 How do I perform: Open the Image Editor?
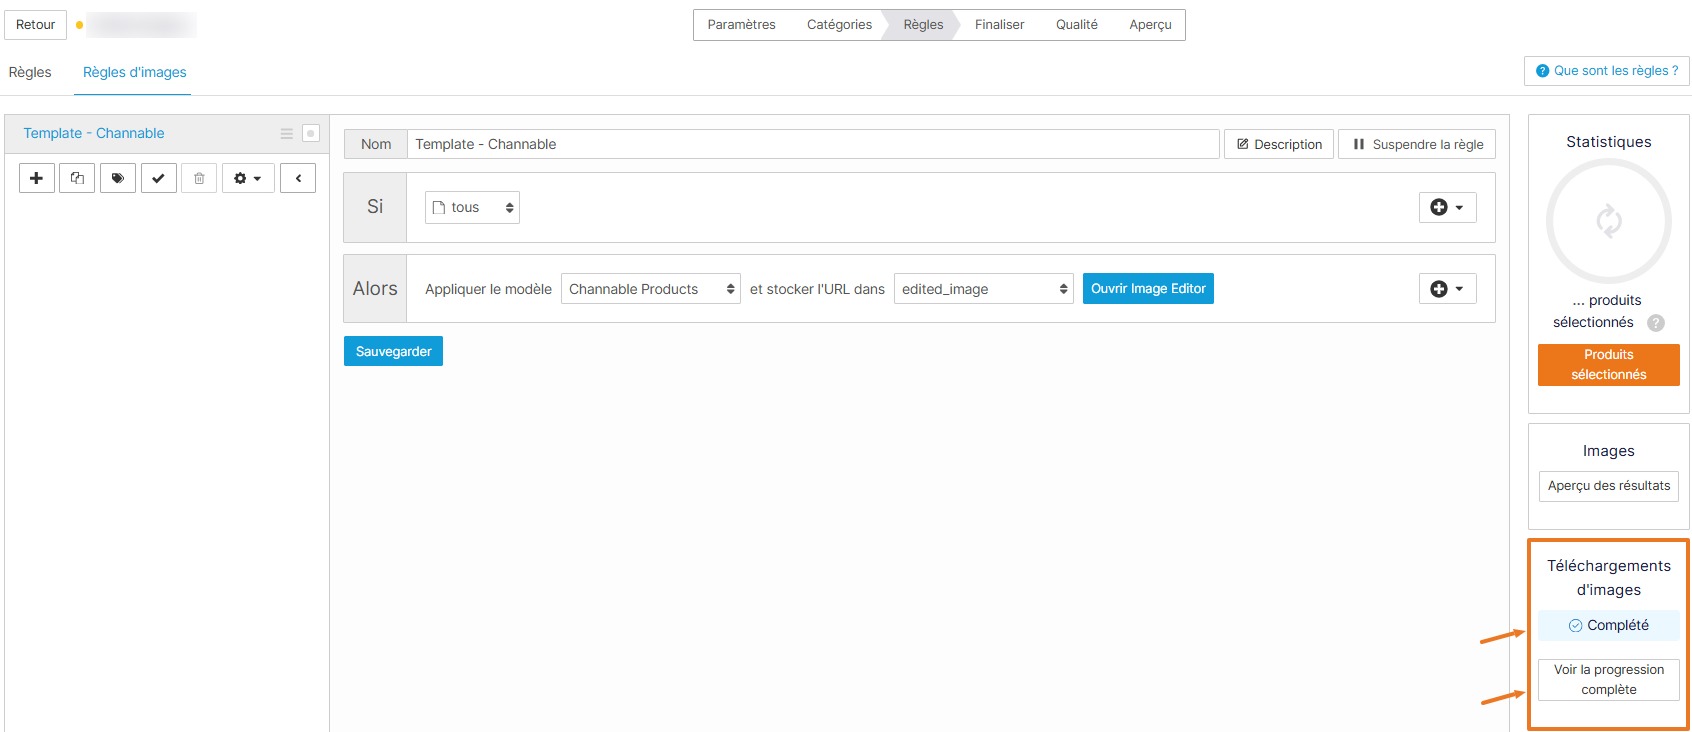coord(1148,288)
